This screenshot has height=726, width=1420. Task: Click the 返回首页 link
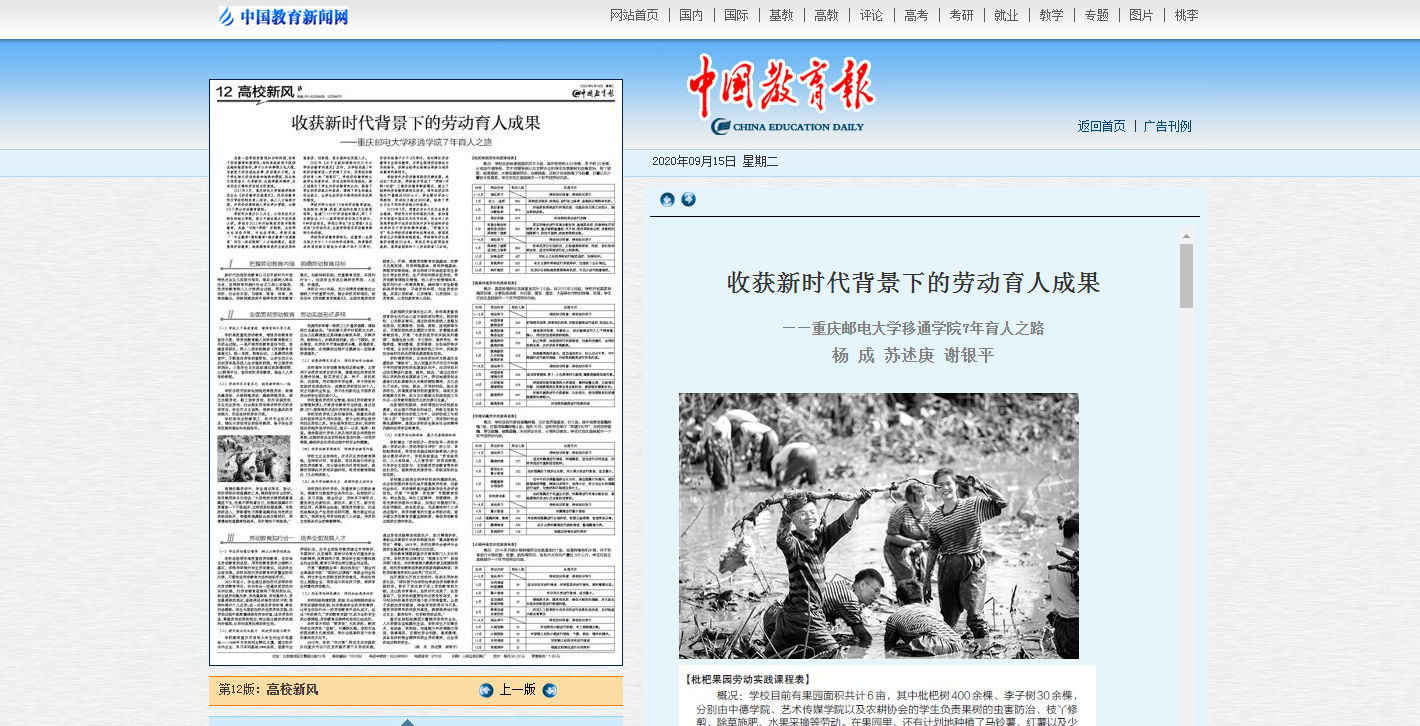point(1101,126)
